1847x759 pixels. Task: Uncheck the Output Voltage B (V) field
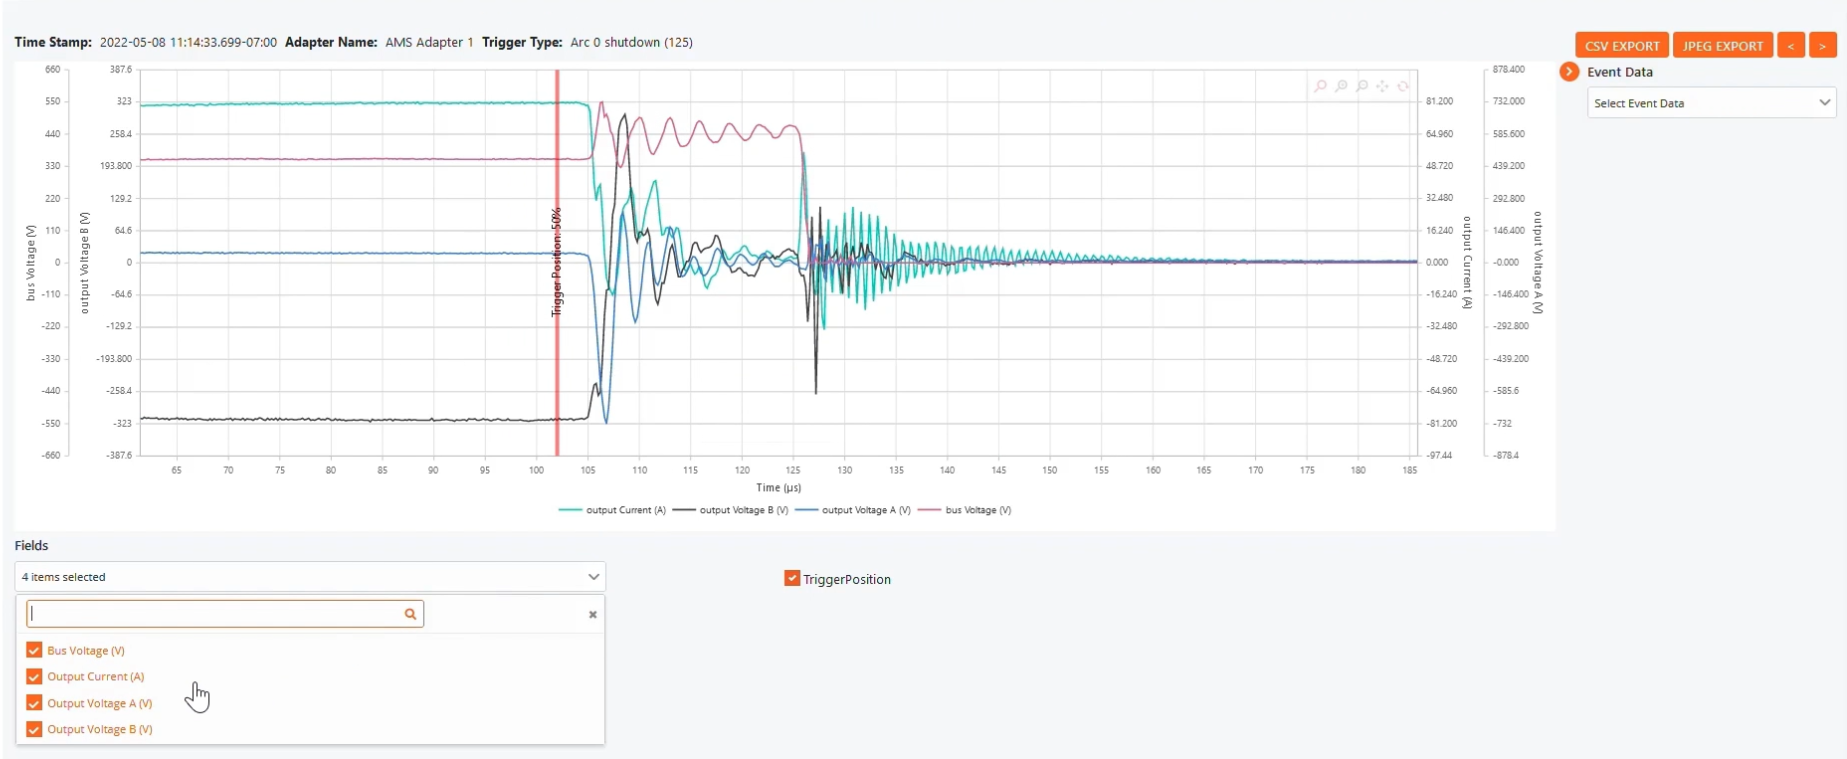pyautogui.click(x=34, y=730)
